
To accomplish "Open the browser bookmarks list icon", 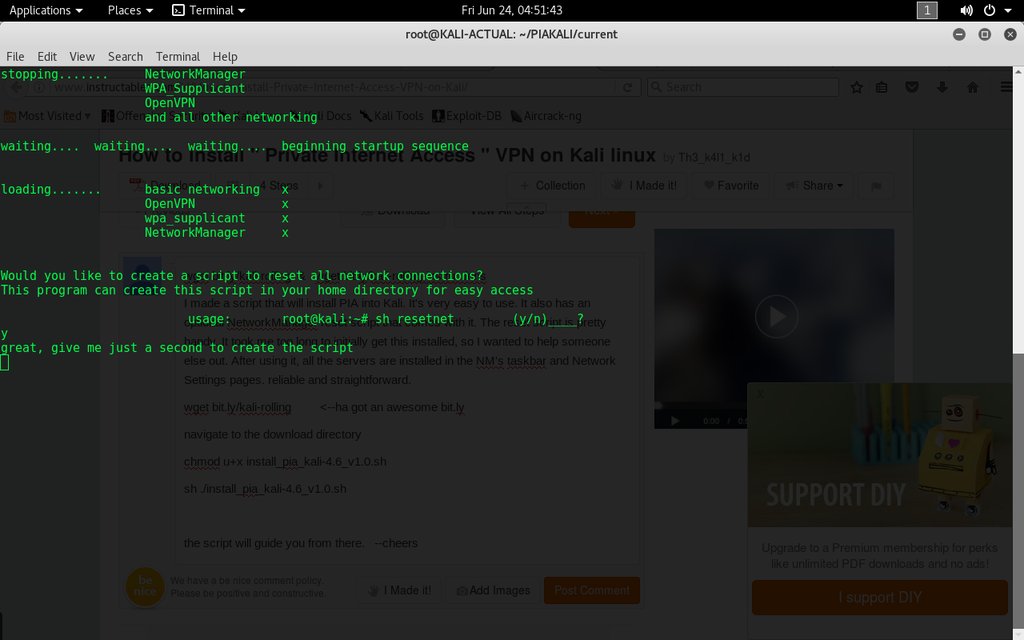I will 882,88.
